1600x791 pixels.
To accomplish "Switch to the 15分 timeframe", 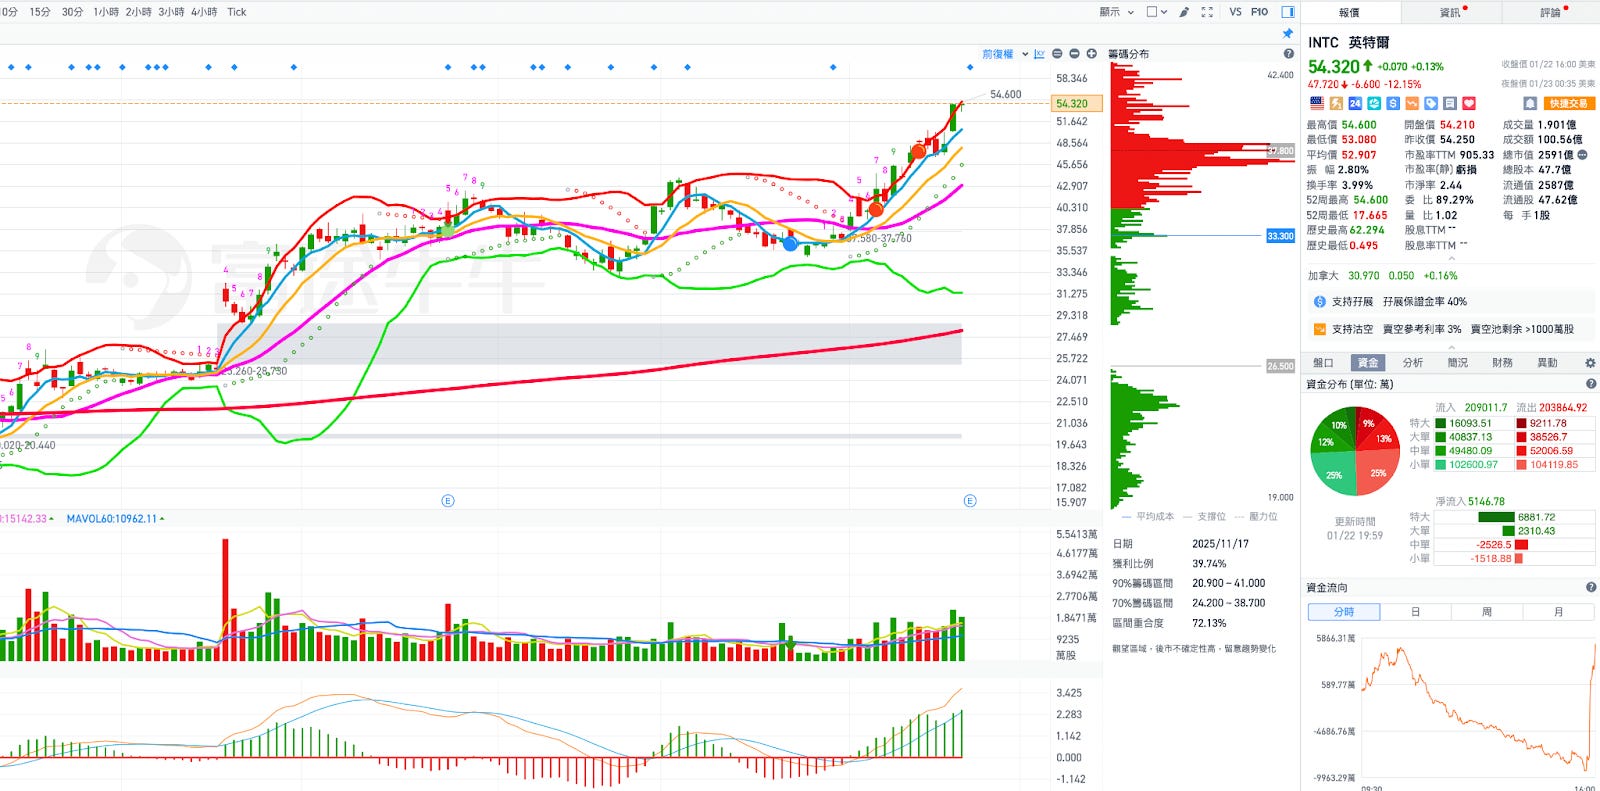I will [x=40, y=12].
